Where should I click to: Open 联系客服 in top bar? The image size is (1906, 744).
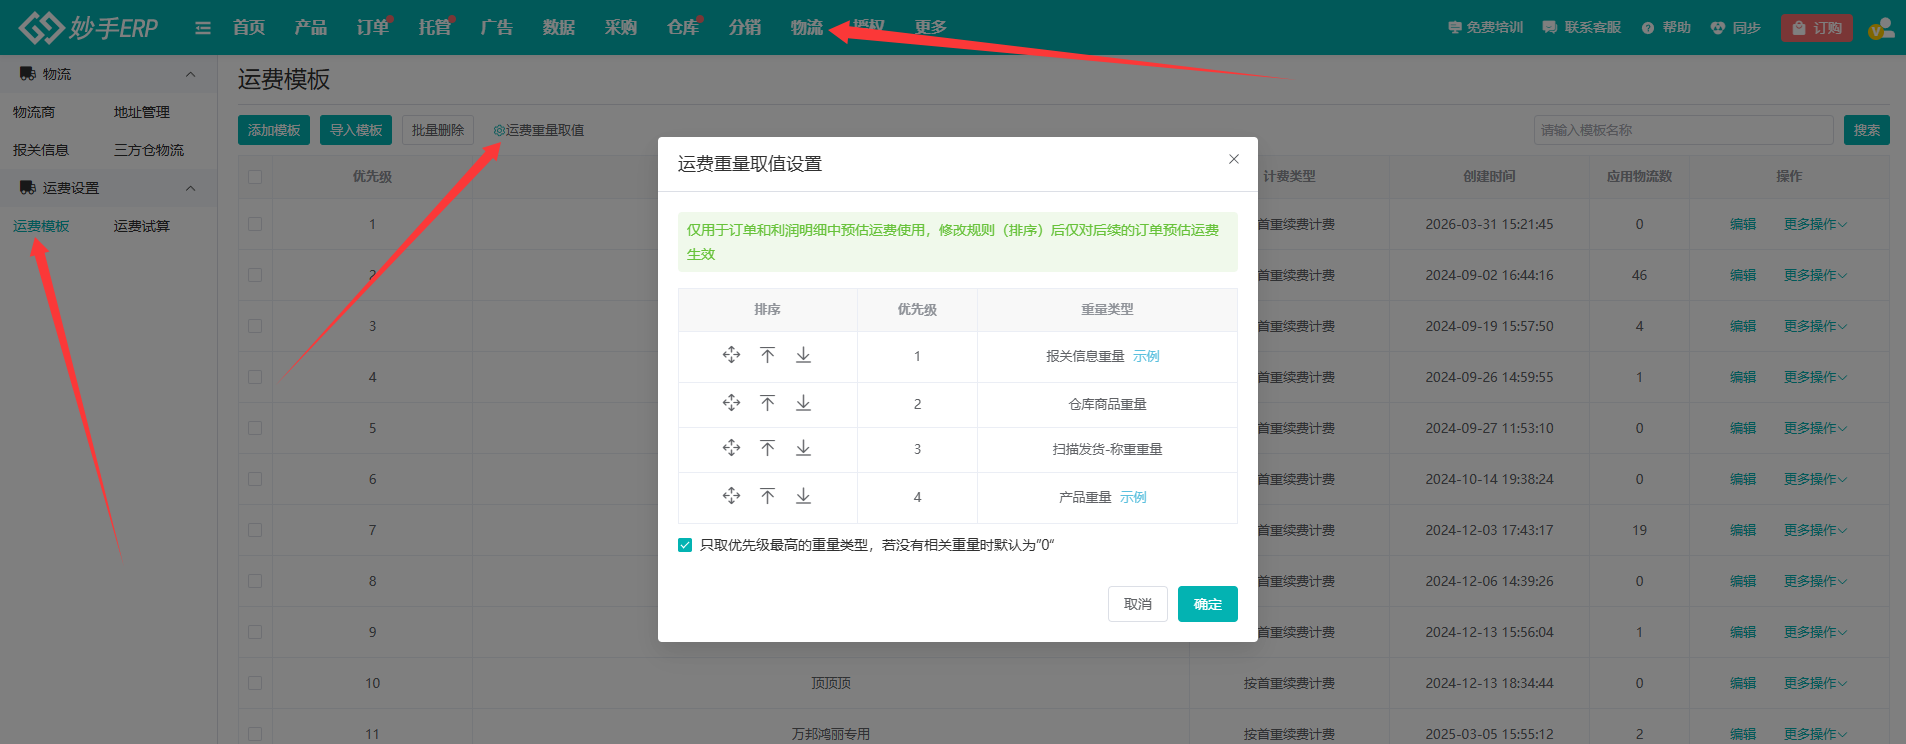coord(1582,28)
